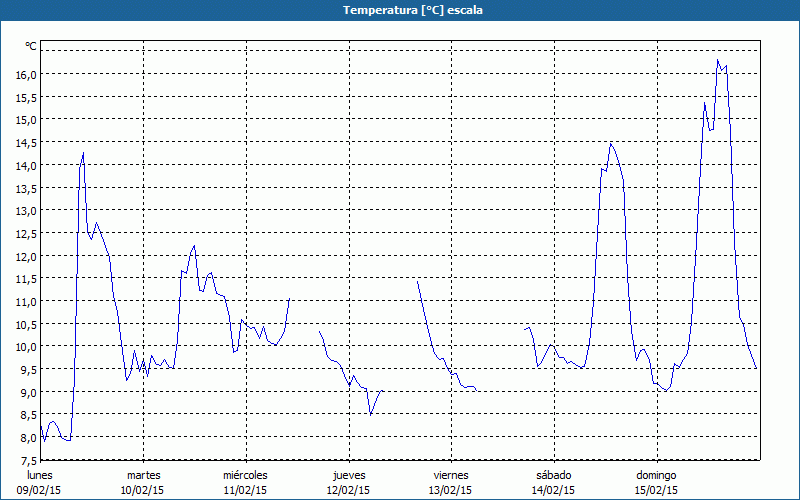Click the 12,0 y-axis tick label
800x500 pixels.
coord(25,256)
